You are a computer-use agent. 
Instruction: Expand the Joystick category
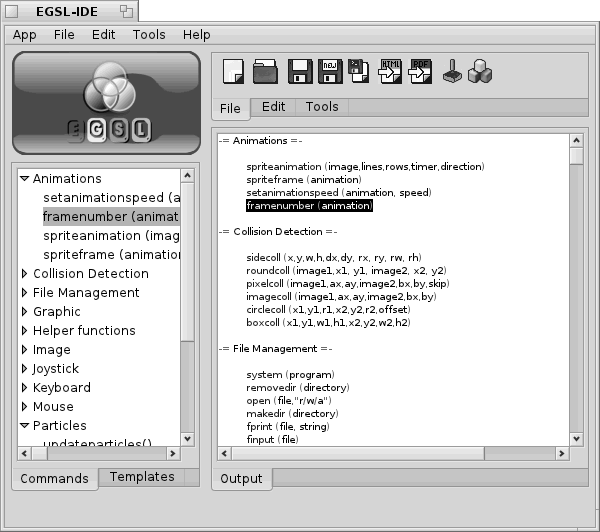[x=25, y=369]
